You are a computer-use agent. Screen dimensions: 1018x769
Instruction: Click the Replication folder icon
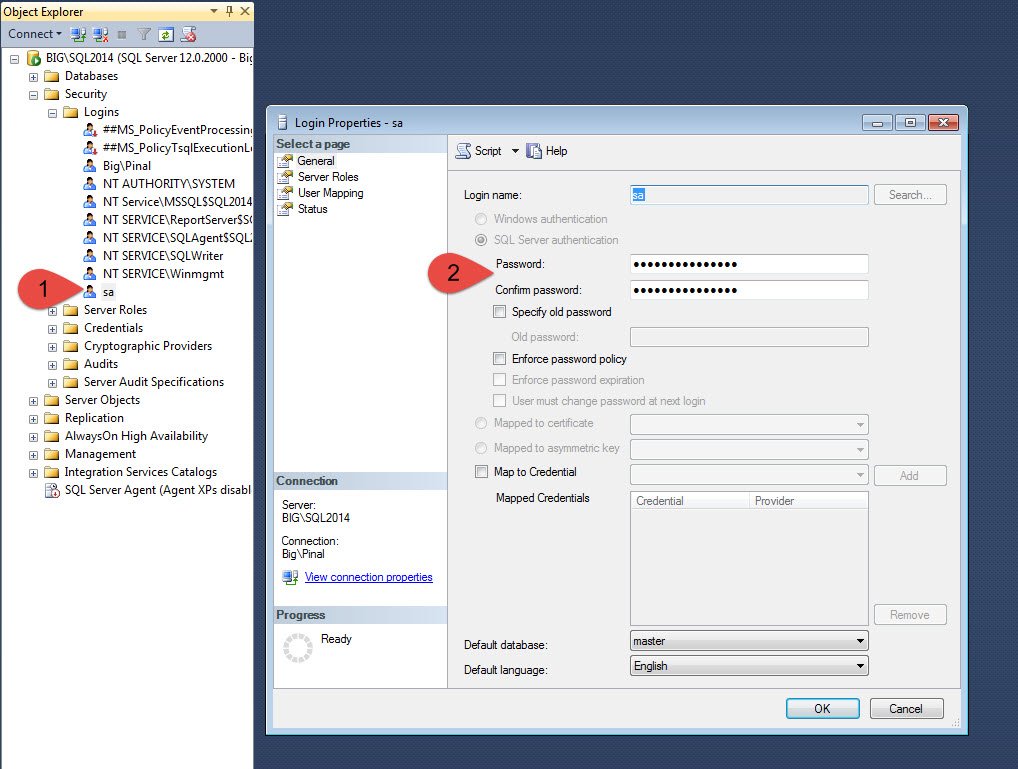[51, 418]
